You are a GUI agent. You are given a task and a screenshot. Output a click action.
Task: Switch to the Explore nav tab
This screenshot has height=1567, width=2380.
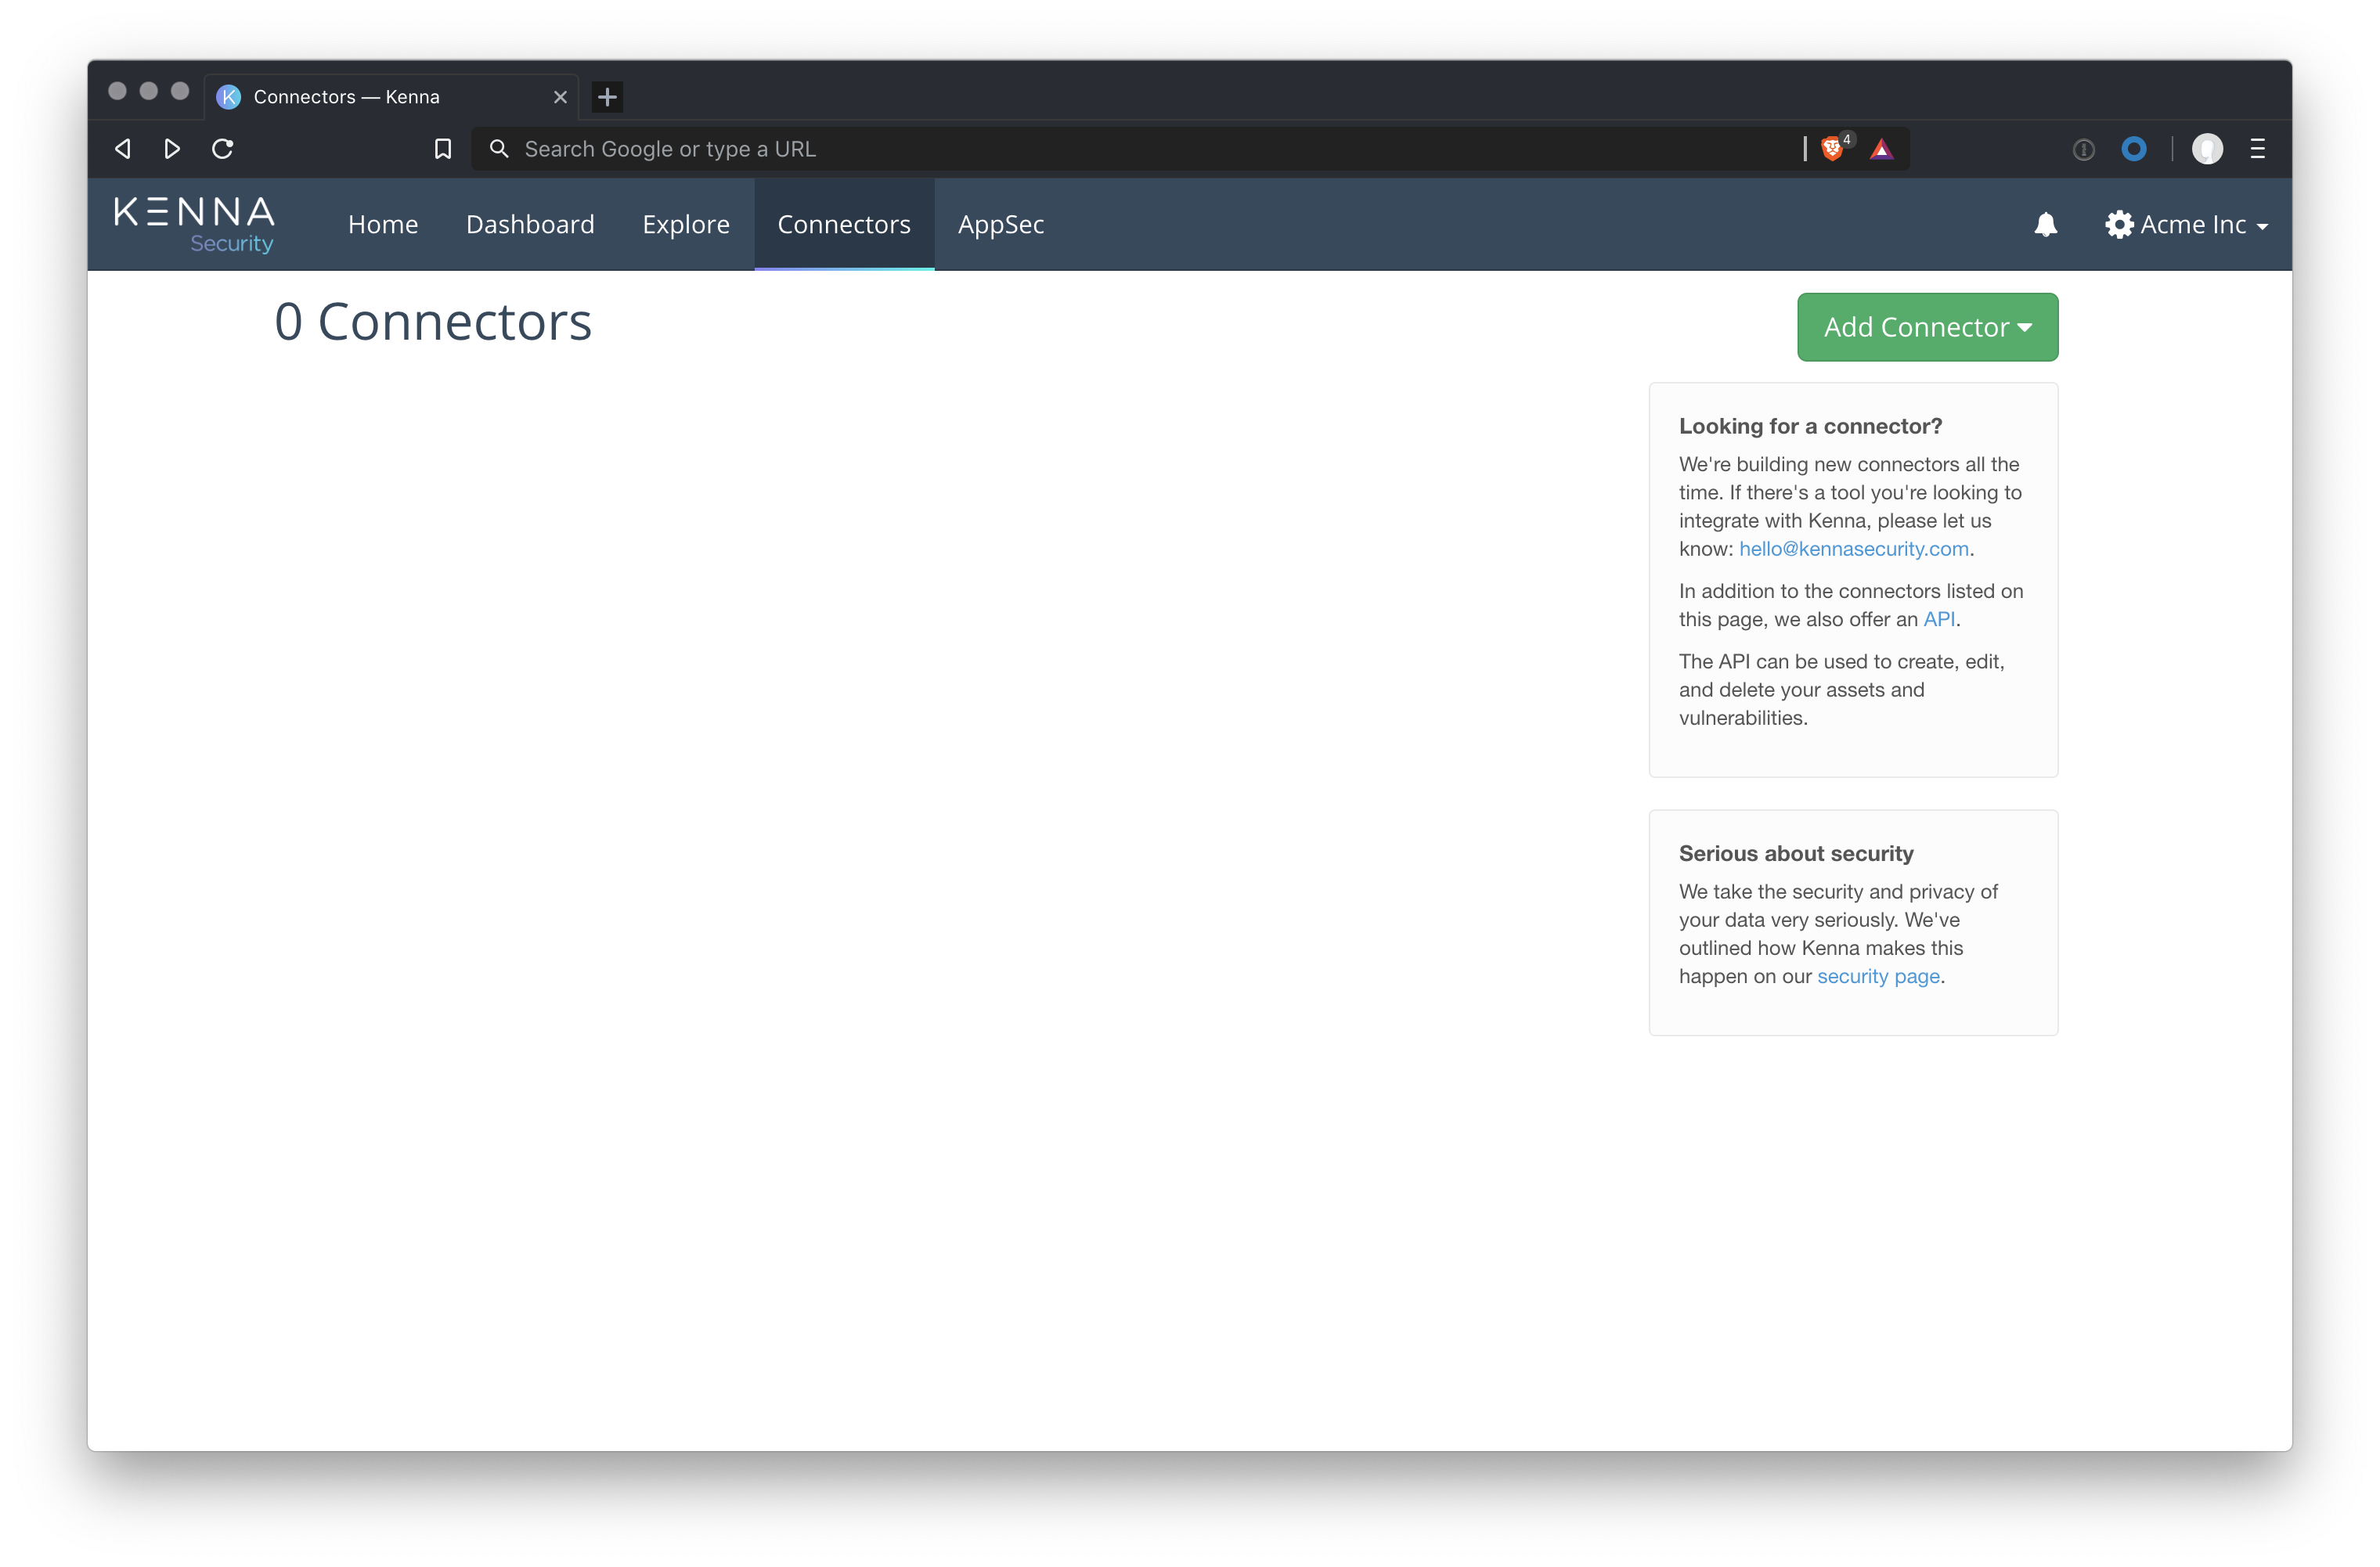pyautogui.click(x=686, y=225)
